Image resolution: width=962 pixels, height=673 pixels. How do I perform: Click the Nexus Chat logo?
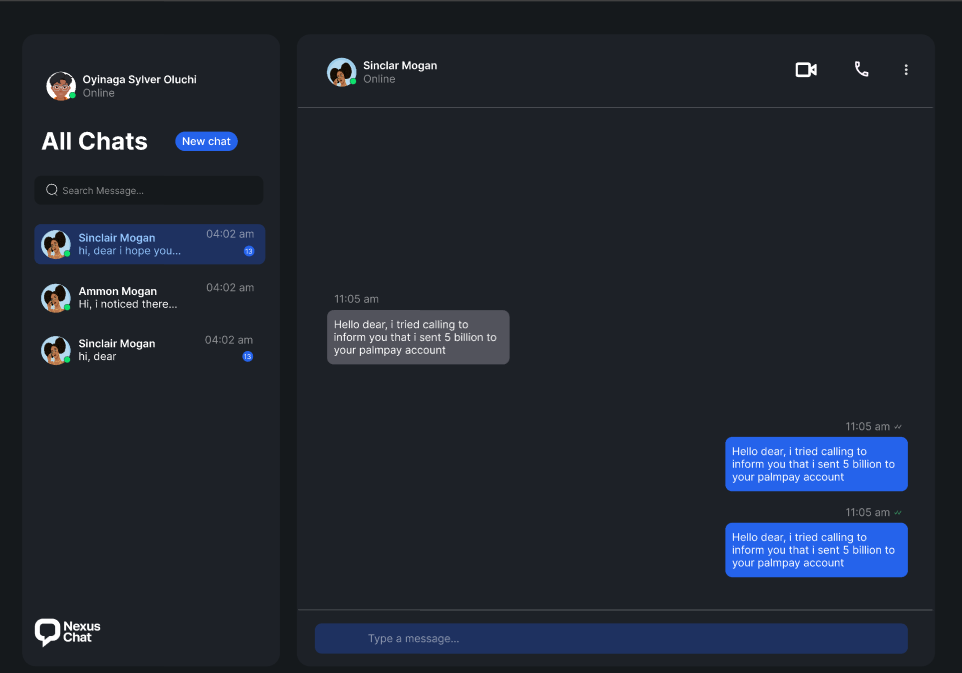click(66, 632)
